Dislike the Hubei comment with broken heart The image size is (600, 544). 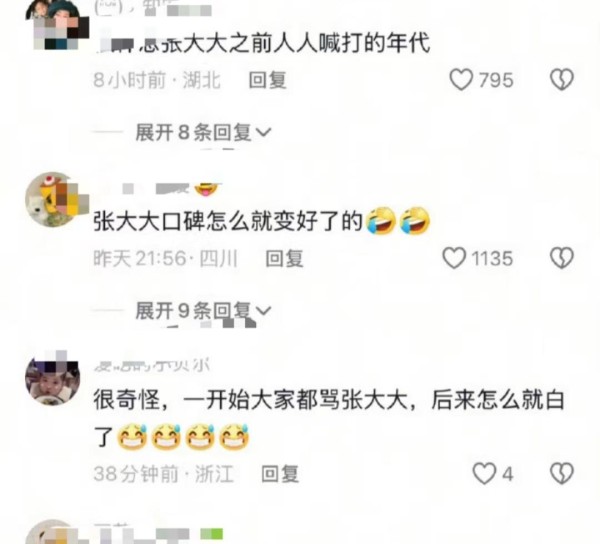pyautogui.click(x=562, y=80)
